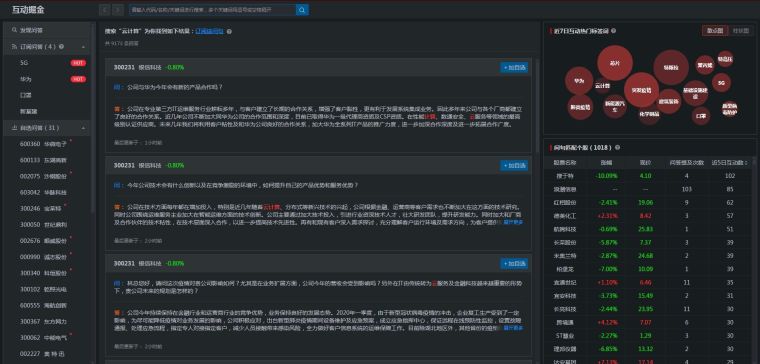Click +加自选 on the technology innovation question card
The image size is (760, 364).
click(514, 165)
